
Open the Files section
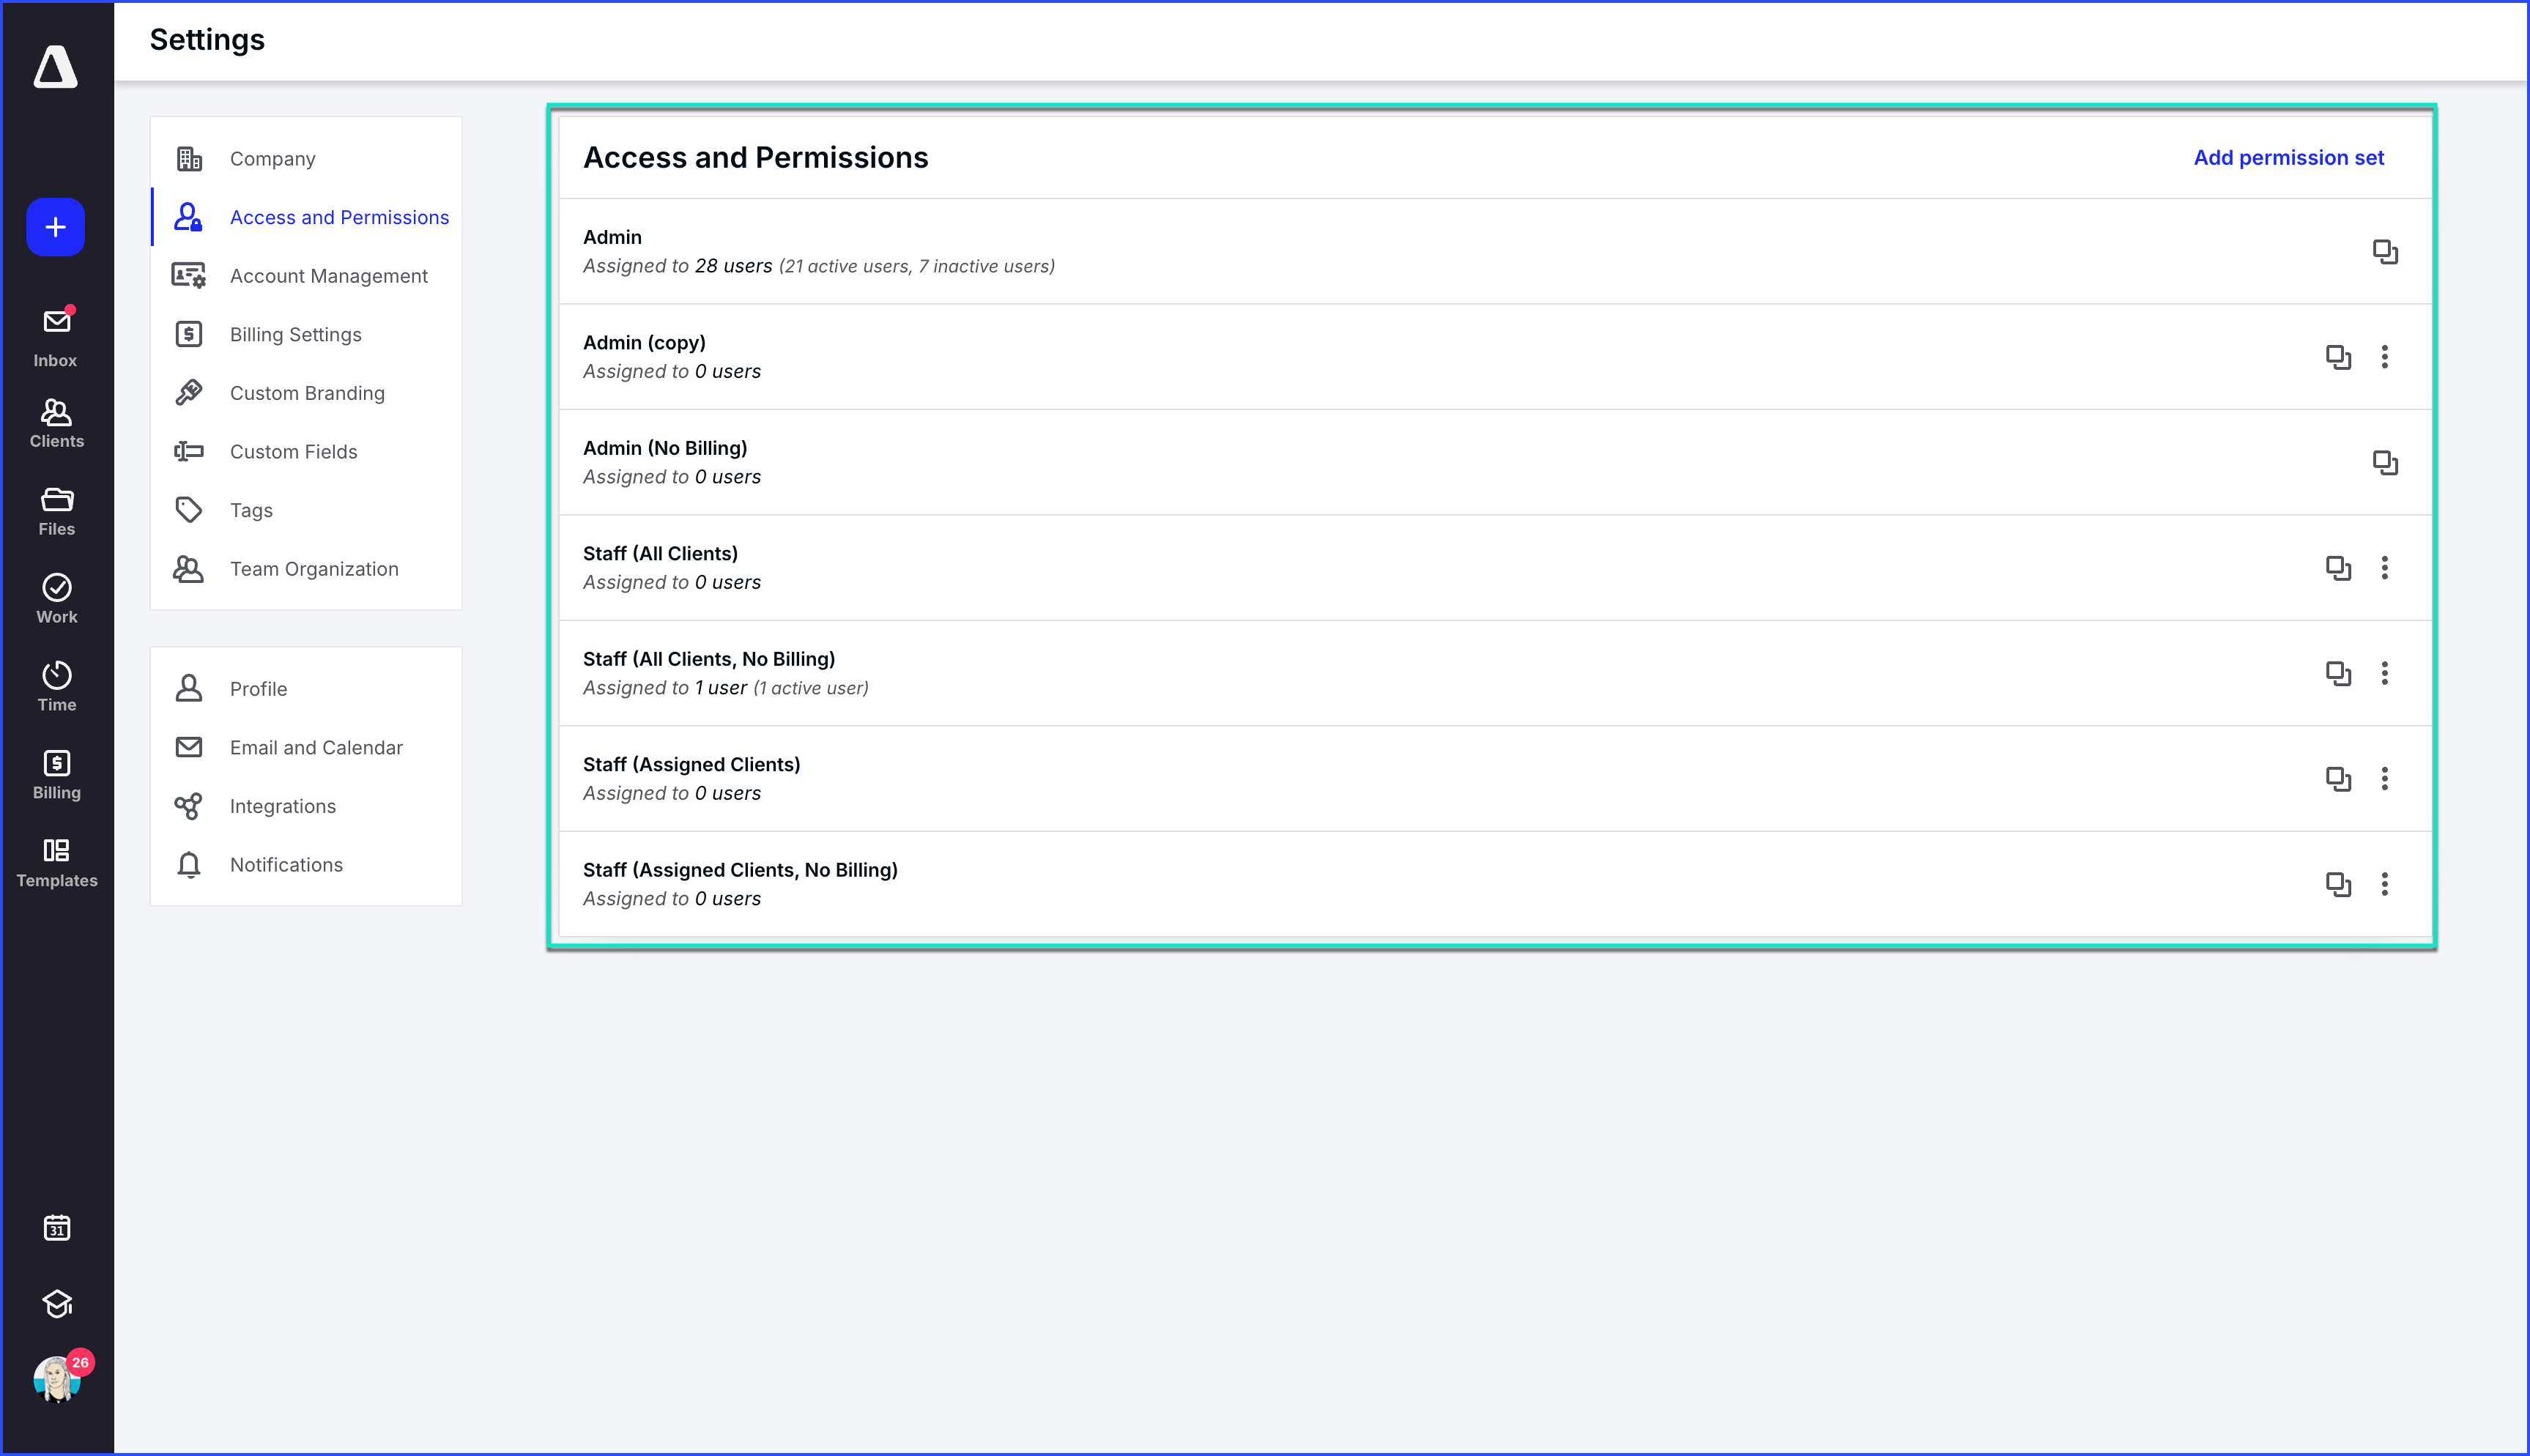coord(55,505)
